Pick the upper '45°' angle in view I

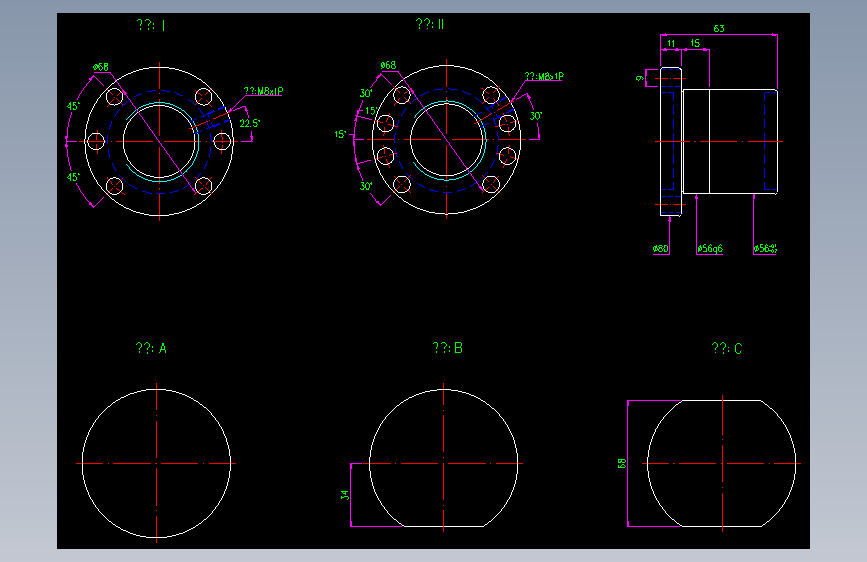pyautogui.click(x=74, y=106)
